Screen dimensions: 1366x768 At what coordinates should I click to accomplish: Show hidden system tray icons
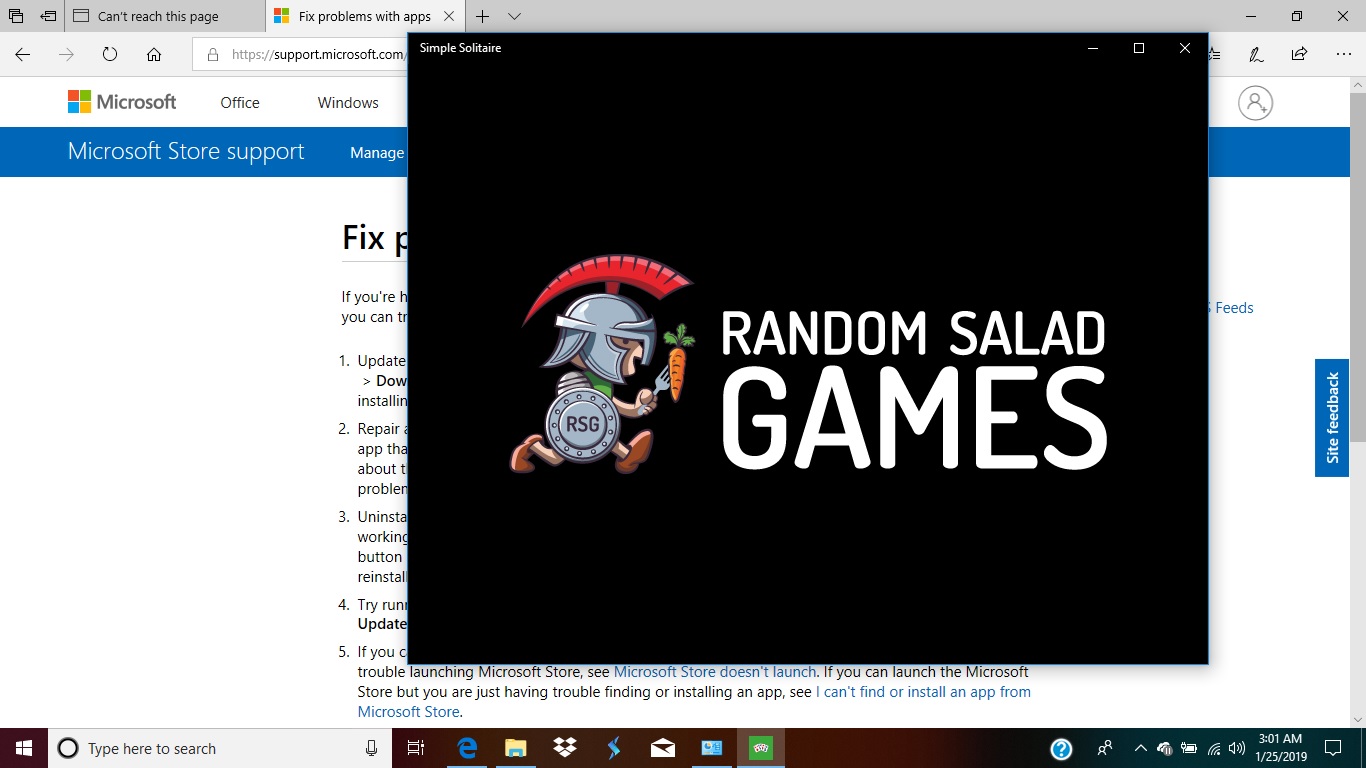pyautogui.click(x=1140, y=748)
